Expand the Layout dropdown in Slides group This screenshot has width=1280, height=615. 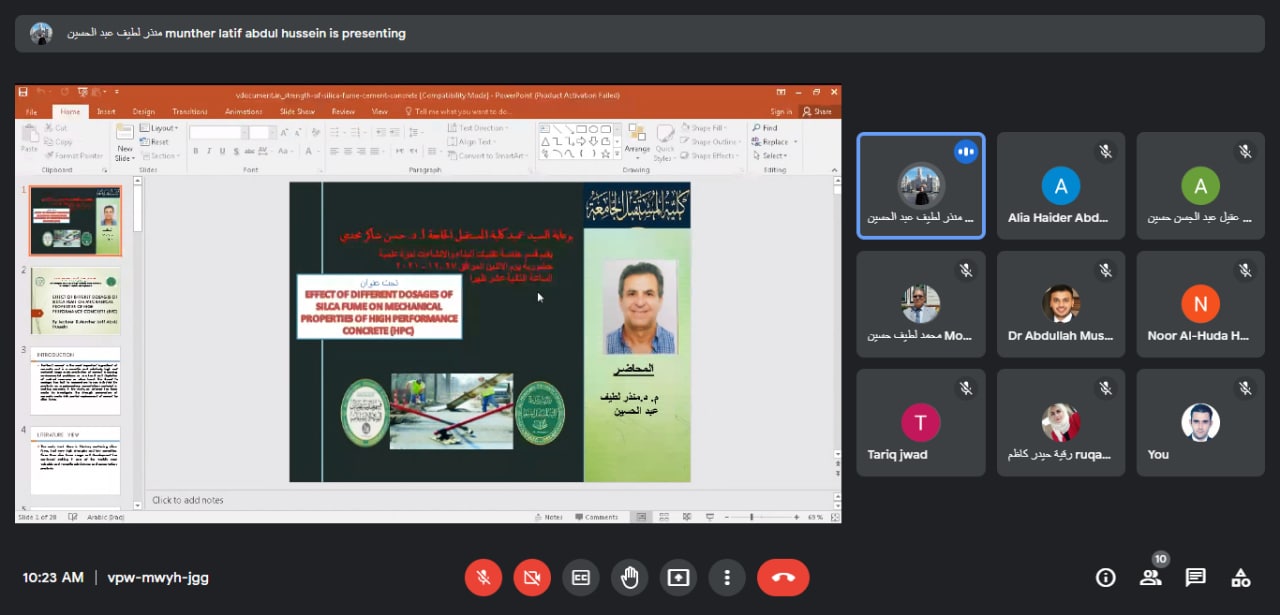[159, 128]
